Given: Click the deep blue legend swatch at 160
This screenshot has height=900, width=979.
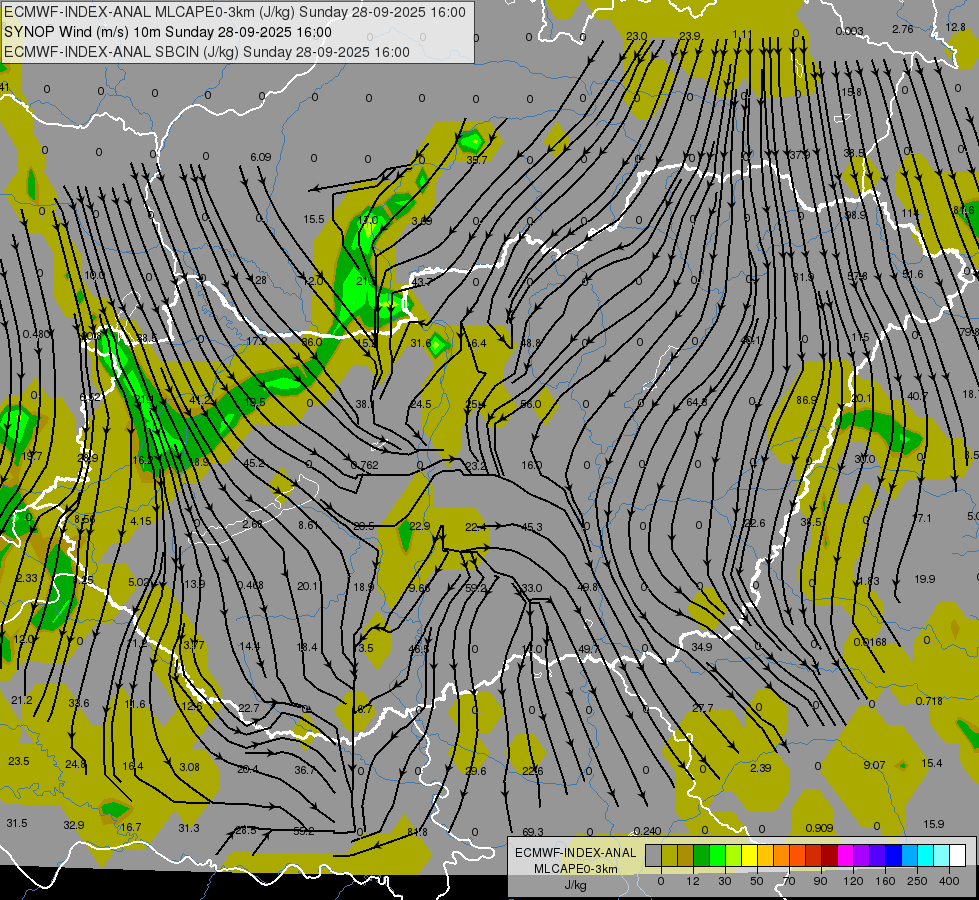Looking at the screenshot, I should 893,856.
